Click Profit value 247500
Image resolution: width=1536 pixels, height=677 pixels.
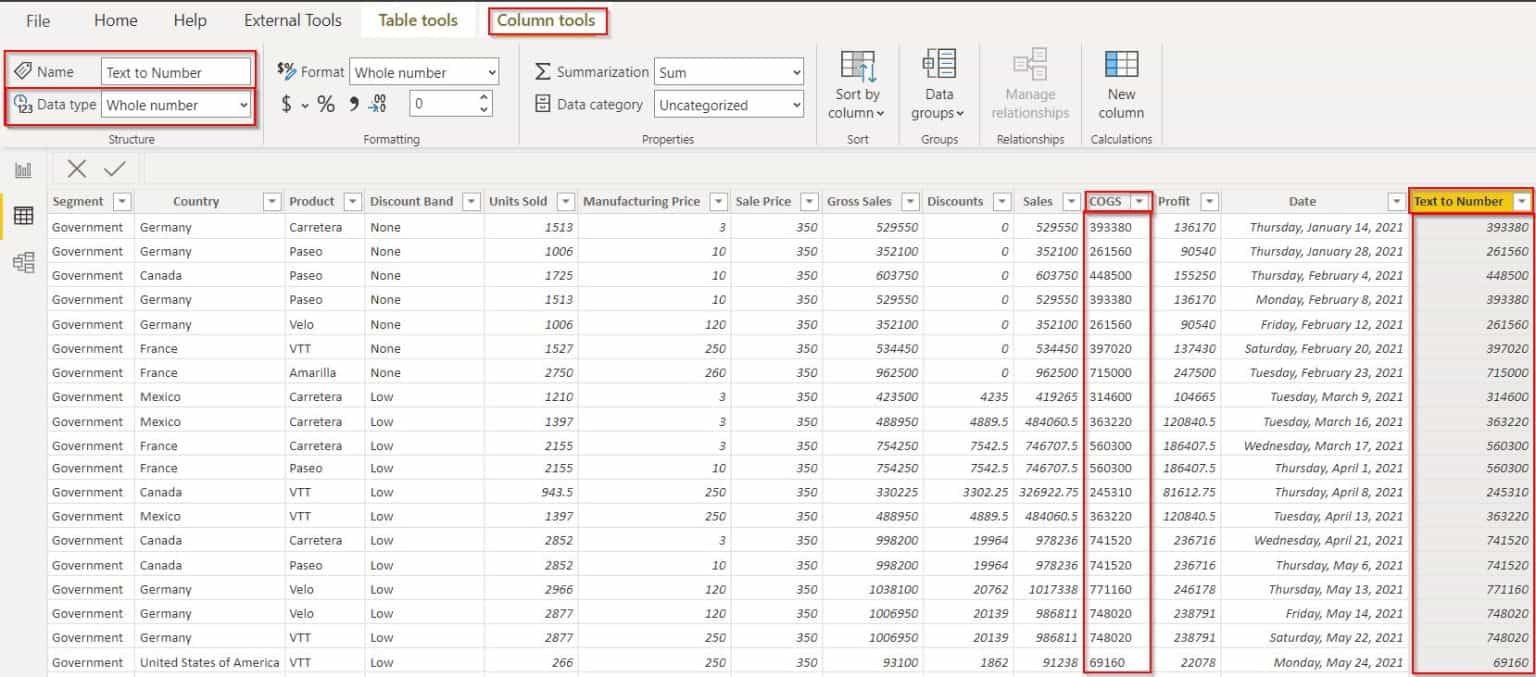[x=1195, y=372]
